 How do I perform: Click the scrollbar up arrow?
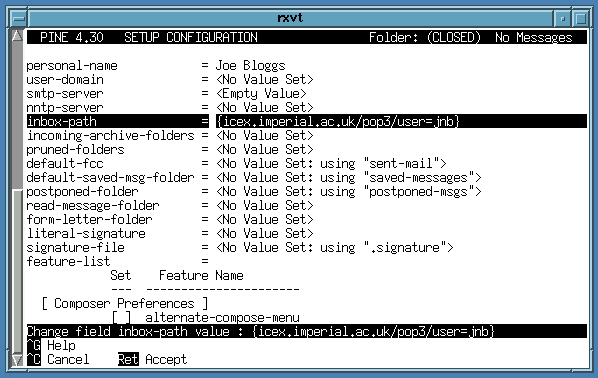pos(18,35)
